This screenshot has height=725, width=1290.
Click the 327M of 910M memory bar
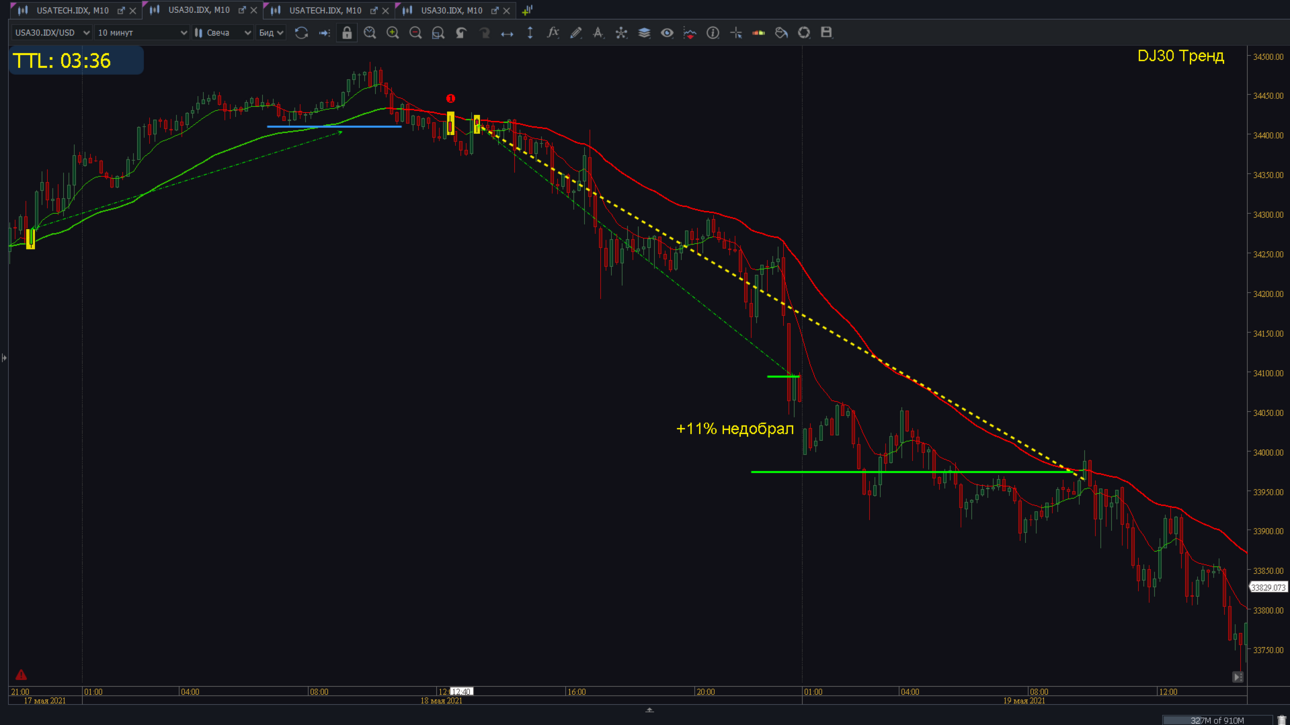[1218, 720]
